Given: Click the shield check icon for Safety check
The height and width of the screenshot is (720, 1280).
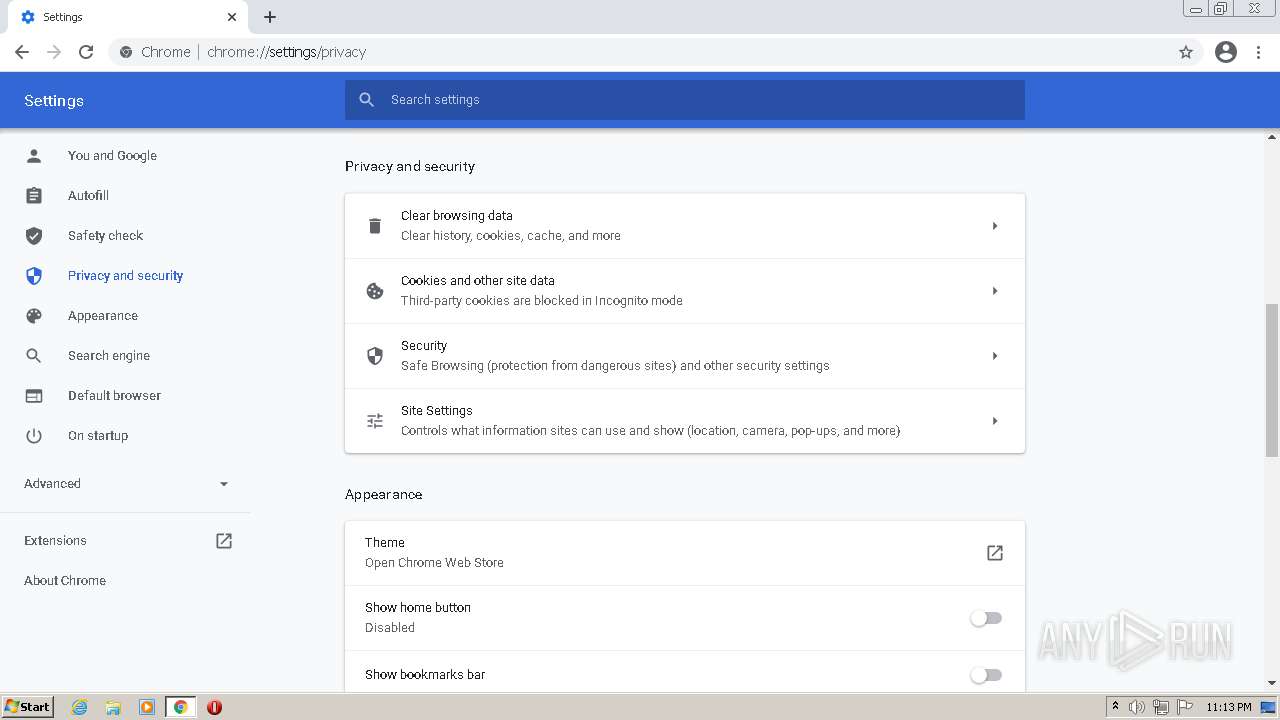Looking at the screenshot, I should click(x=34, y=236).
